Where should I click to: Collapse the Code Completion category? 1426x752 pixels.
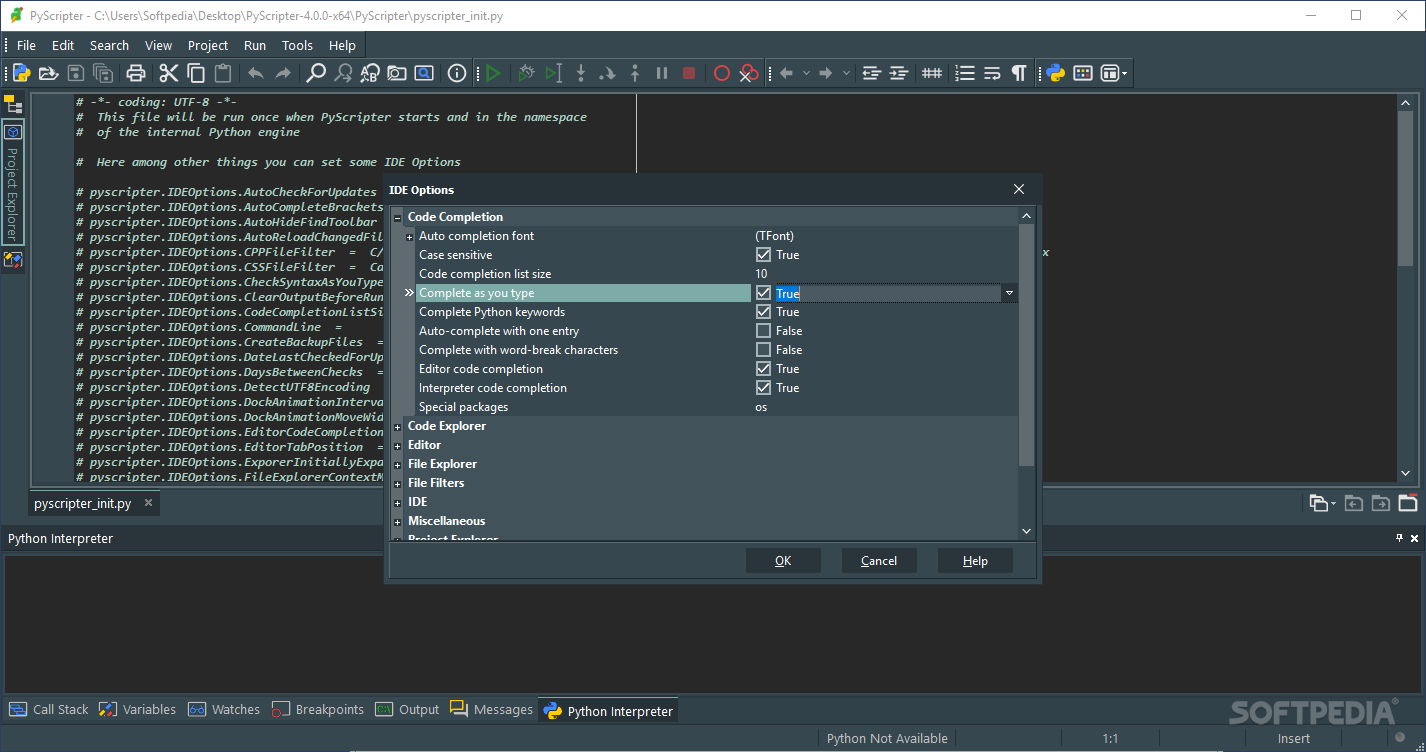pyautogui.click(x=397, y=218)
